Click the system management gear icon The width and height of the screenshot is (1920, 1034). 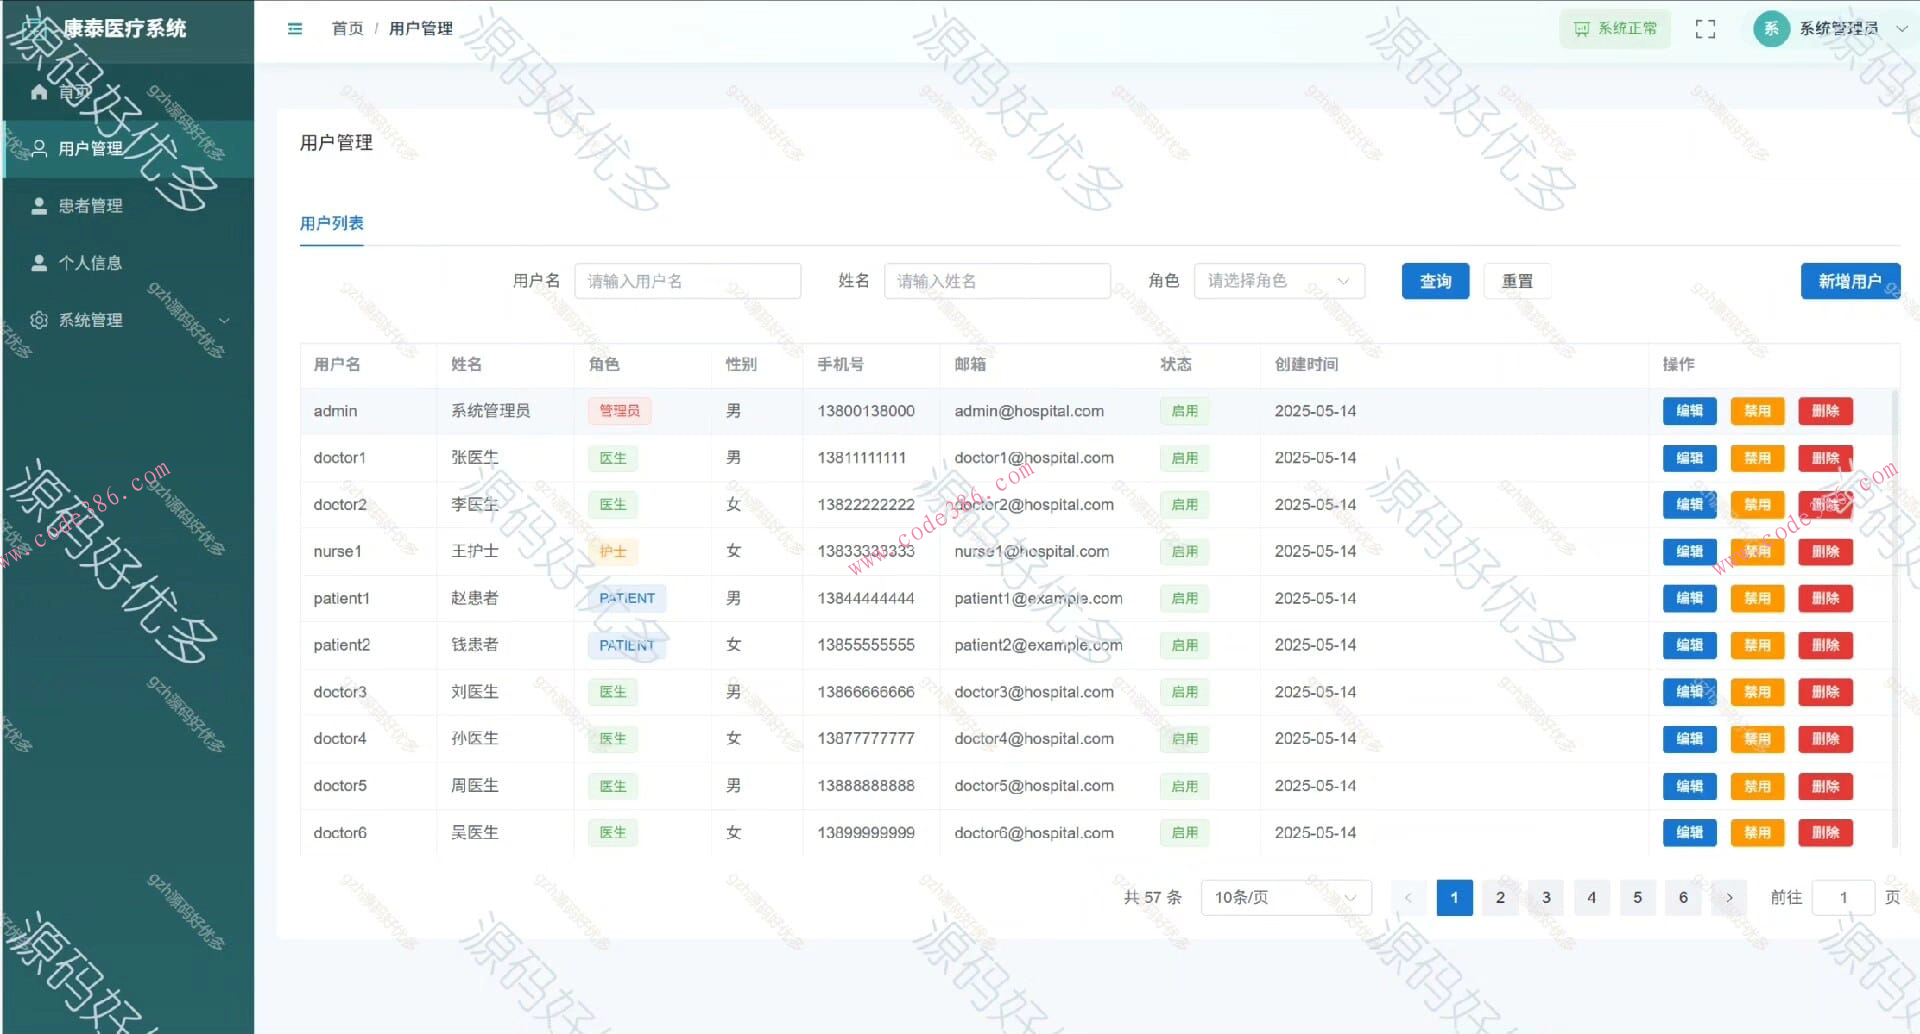tap(39, 320)
